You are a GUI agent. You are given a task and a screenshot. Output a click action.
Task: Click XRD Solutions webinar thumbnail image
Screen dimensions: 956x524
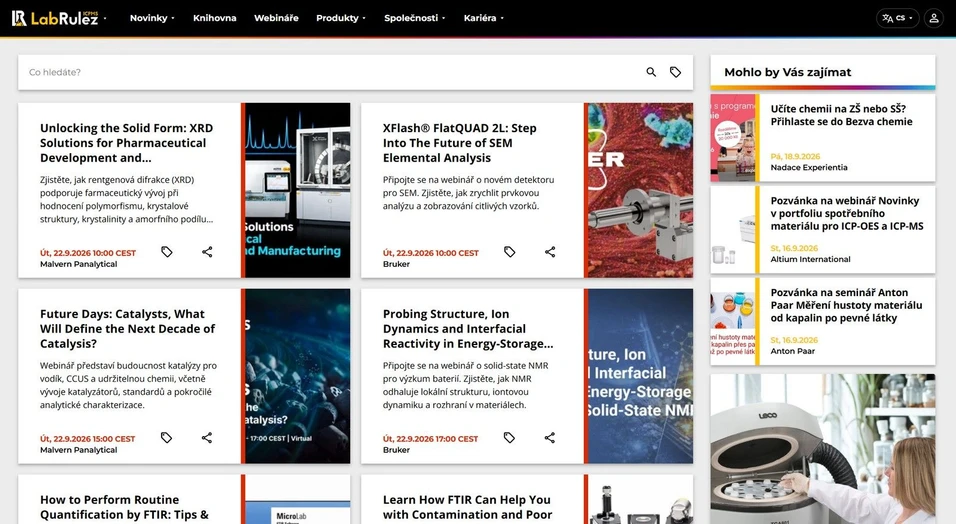[x=298, y=190]
